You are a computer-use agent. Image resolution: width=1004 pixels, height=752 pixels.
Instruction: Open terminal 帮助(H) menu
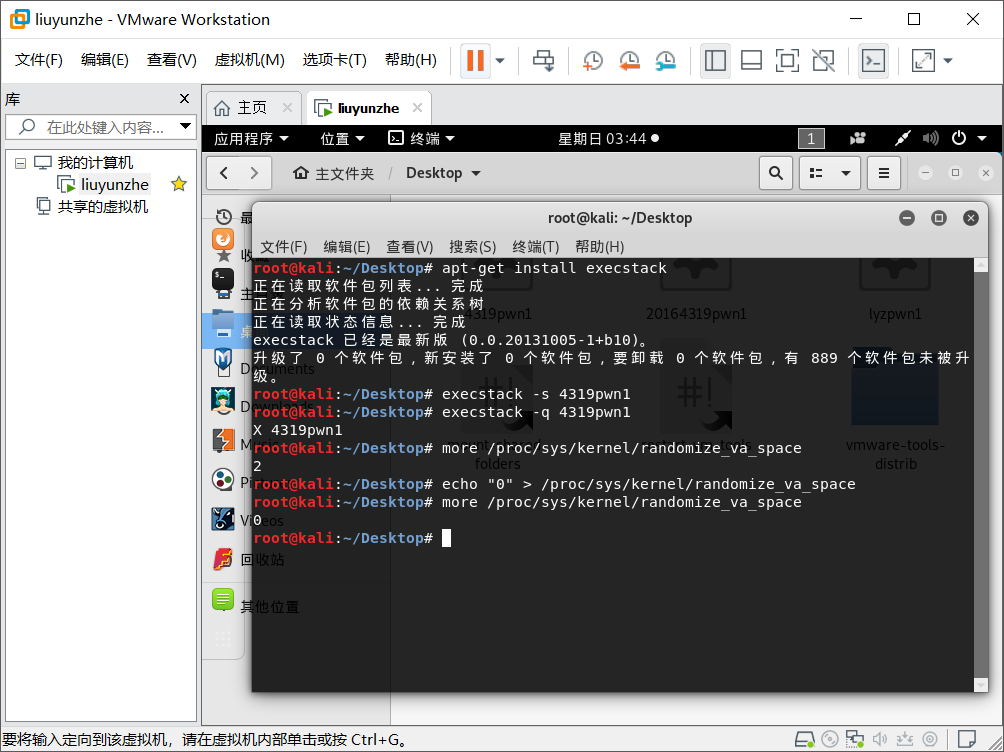(599, 247)
